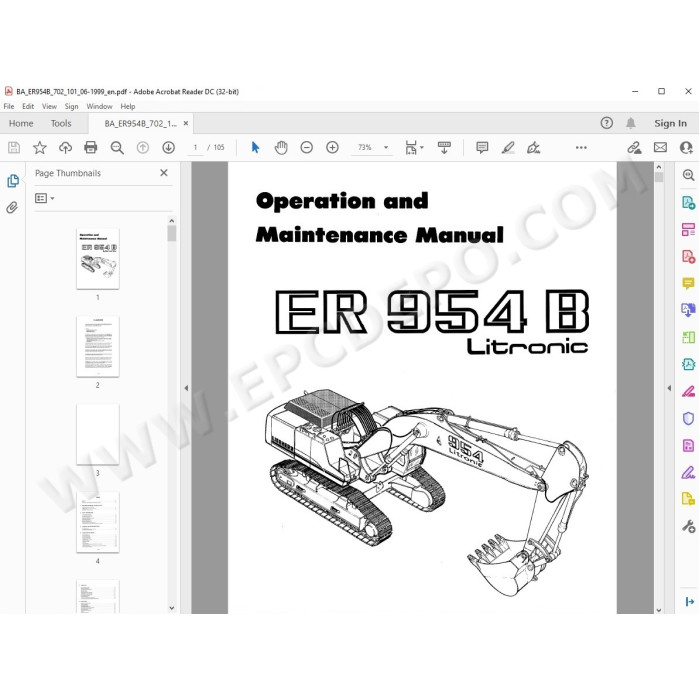700x700 pixels.
Task: Add a comment sticky note
Action: pyautogui.click(x=482, y=147)
